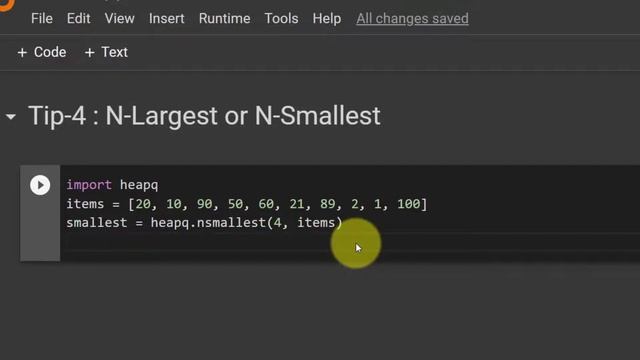This screenshot has height=360, width=640.
Task: Open the Runtime menu
Action: [224, 18]
